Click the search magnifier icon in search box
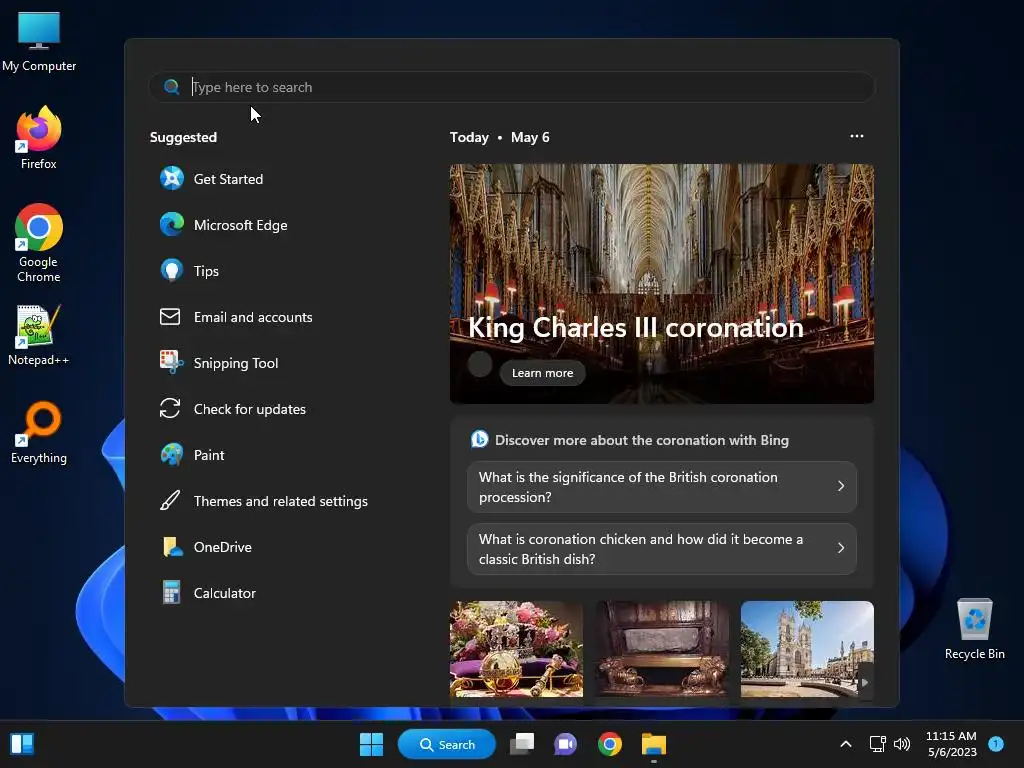Viewport: 1024px width, 768px height. click(172, 87)
